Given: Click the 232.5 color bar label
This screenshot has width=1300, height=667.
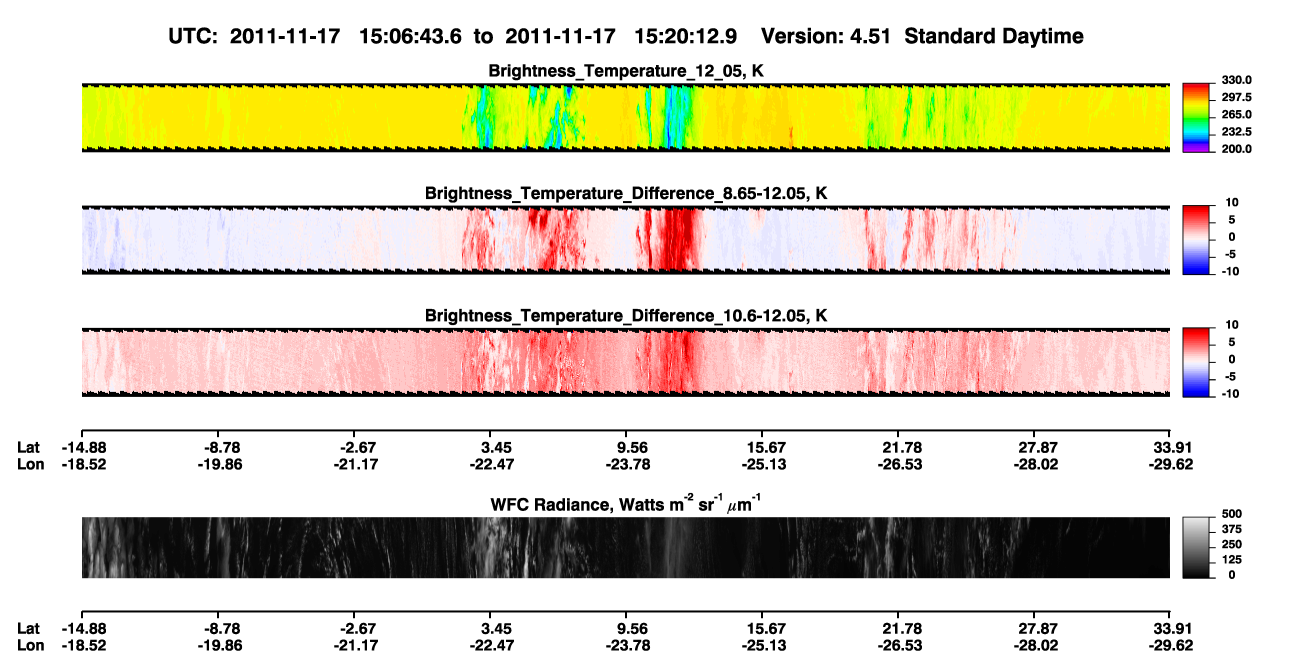Looking at the screenshot, I should coord(1236,132).
